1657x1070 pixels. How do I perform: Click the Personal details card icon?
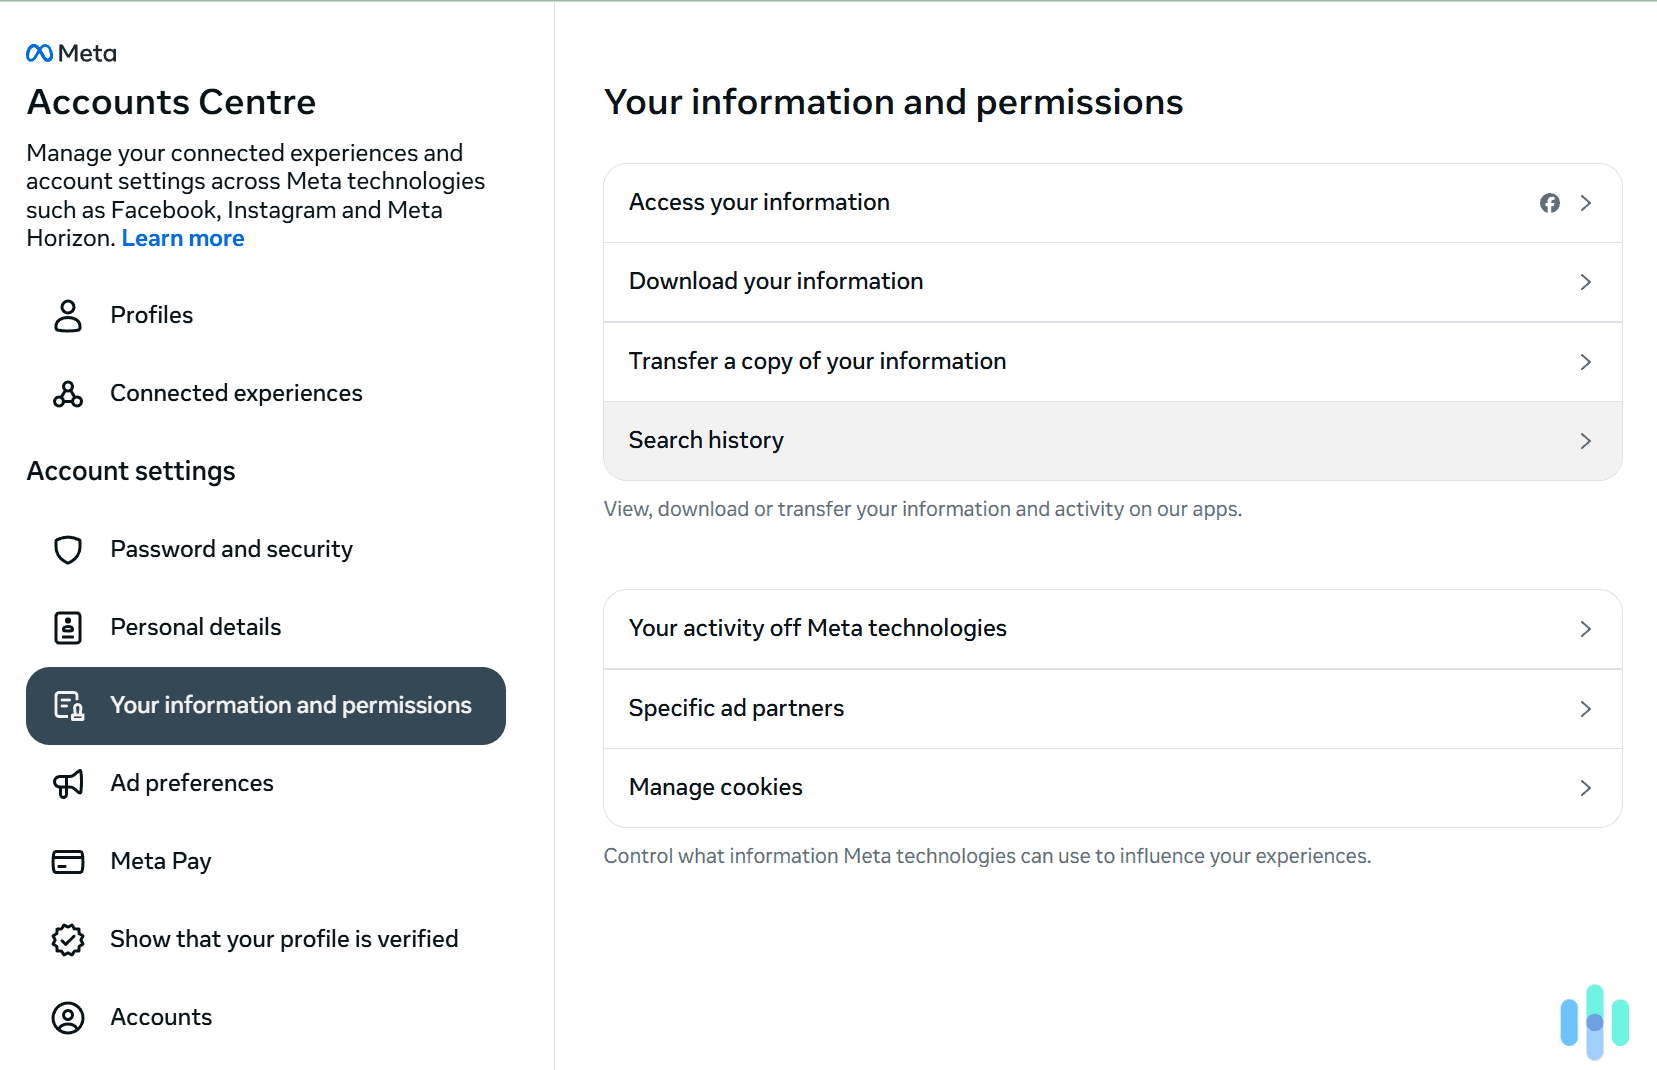67,627
